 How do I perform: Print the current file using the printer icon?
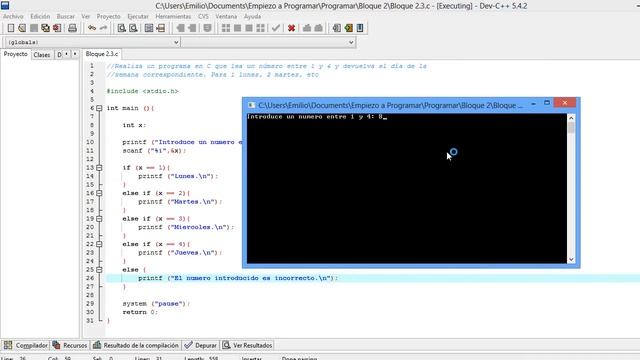click(x=72, y=28)
